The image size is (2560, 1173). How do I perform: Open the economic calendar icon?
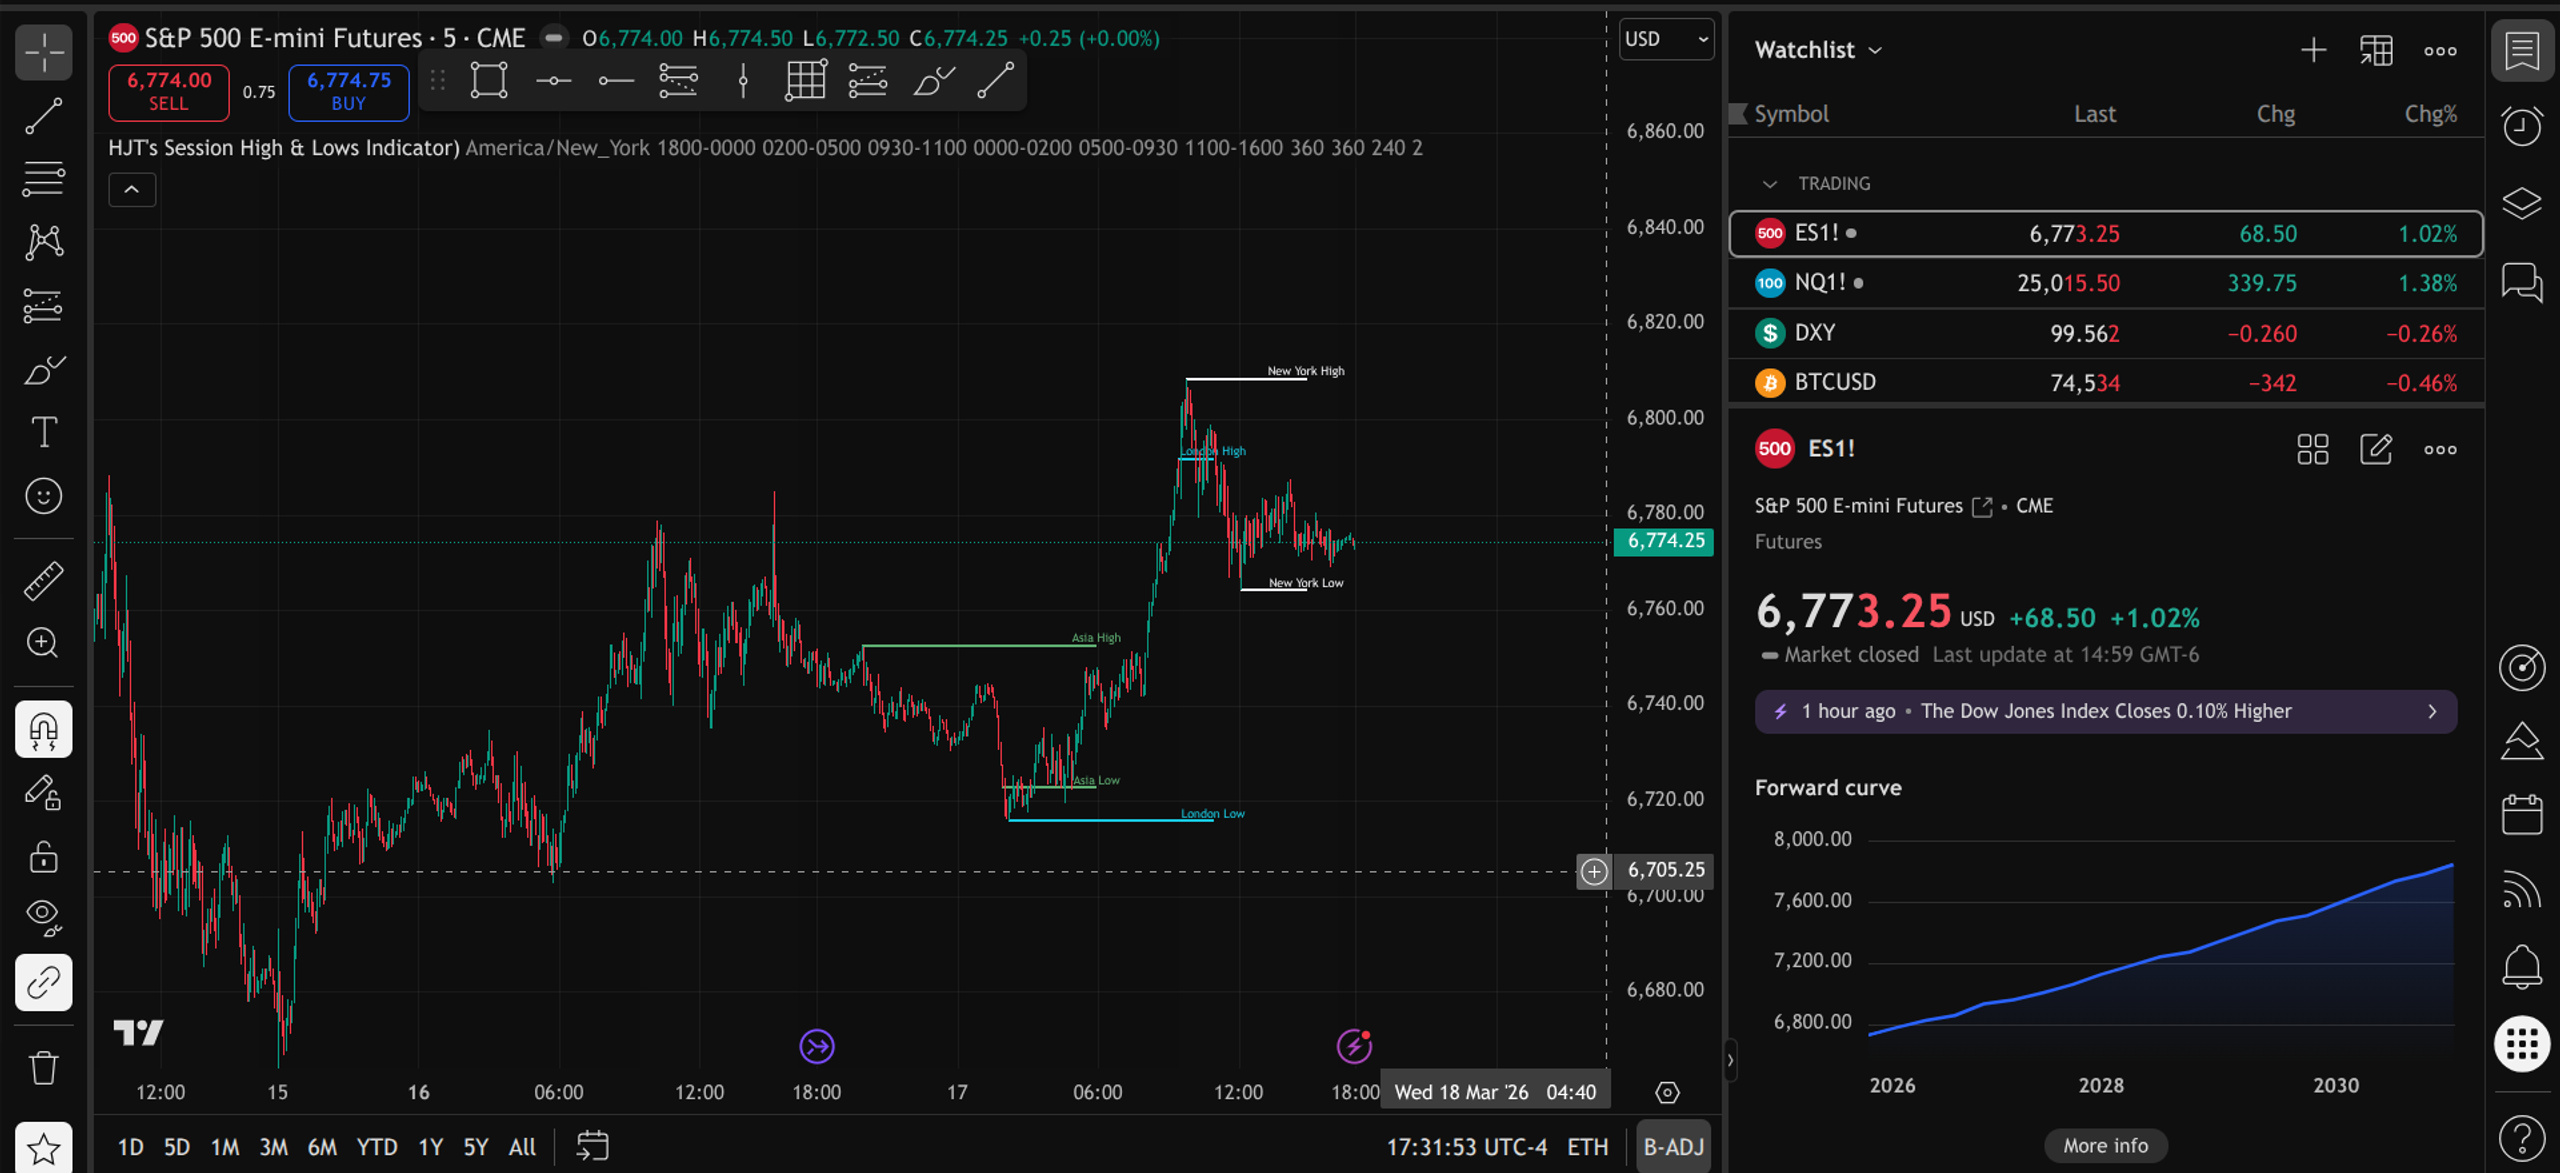[2521, 815]
